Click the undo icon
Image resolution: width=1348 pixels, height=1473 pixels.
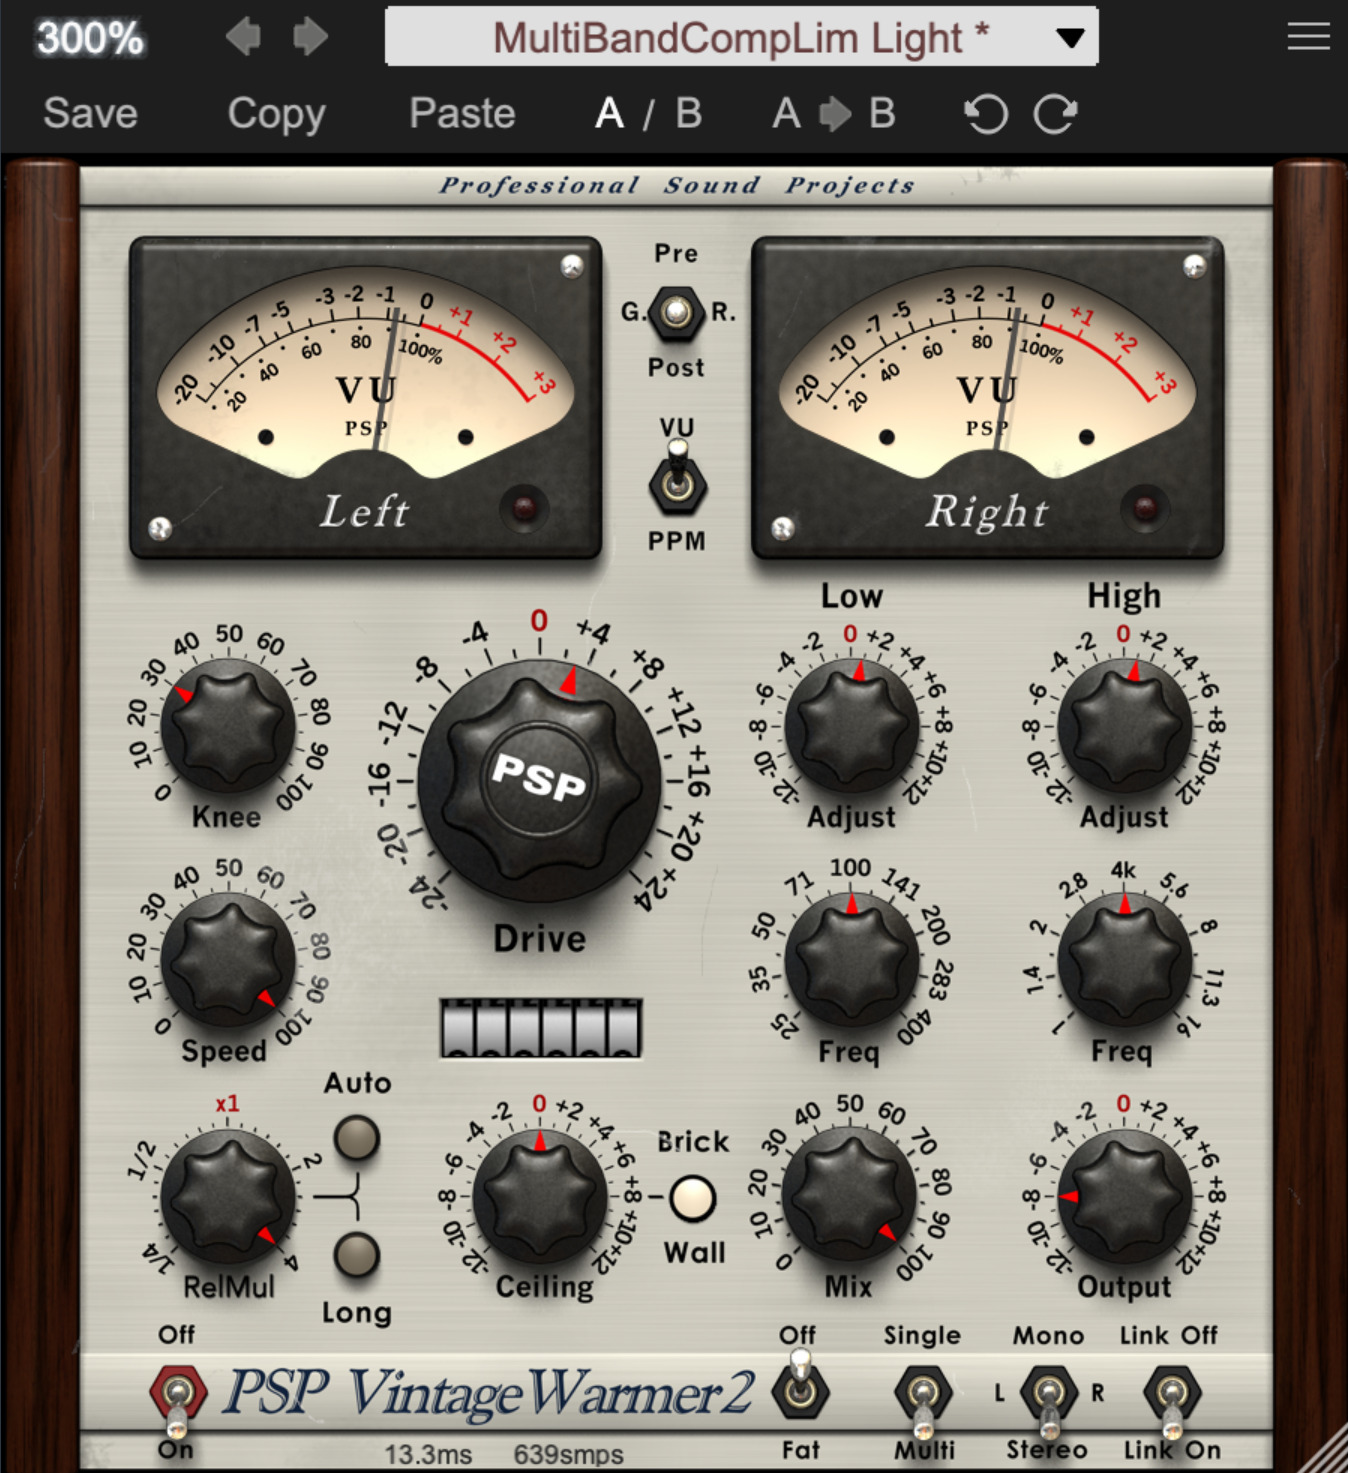[x=985, y=114]
